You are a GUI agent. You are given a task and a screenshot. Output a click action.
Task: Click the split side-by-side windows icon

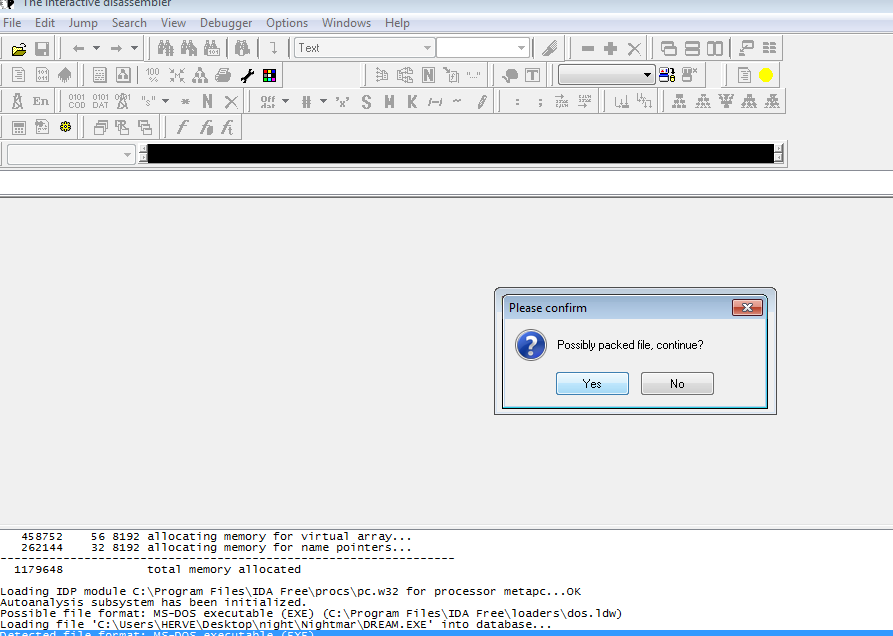(x=715, y=49)
